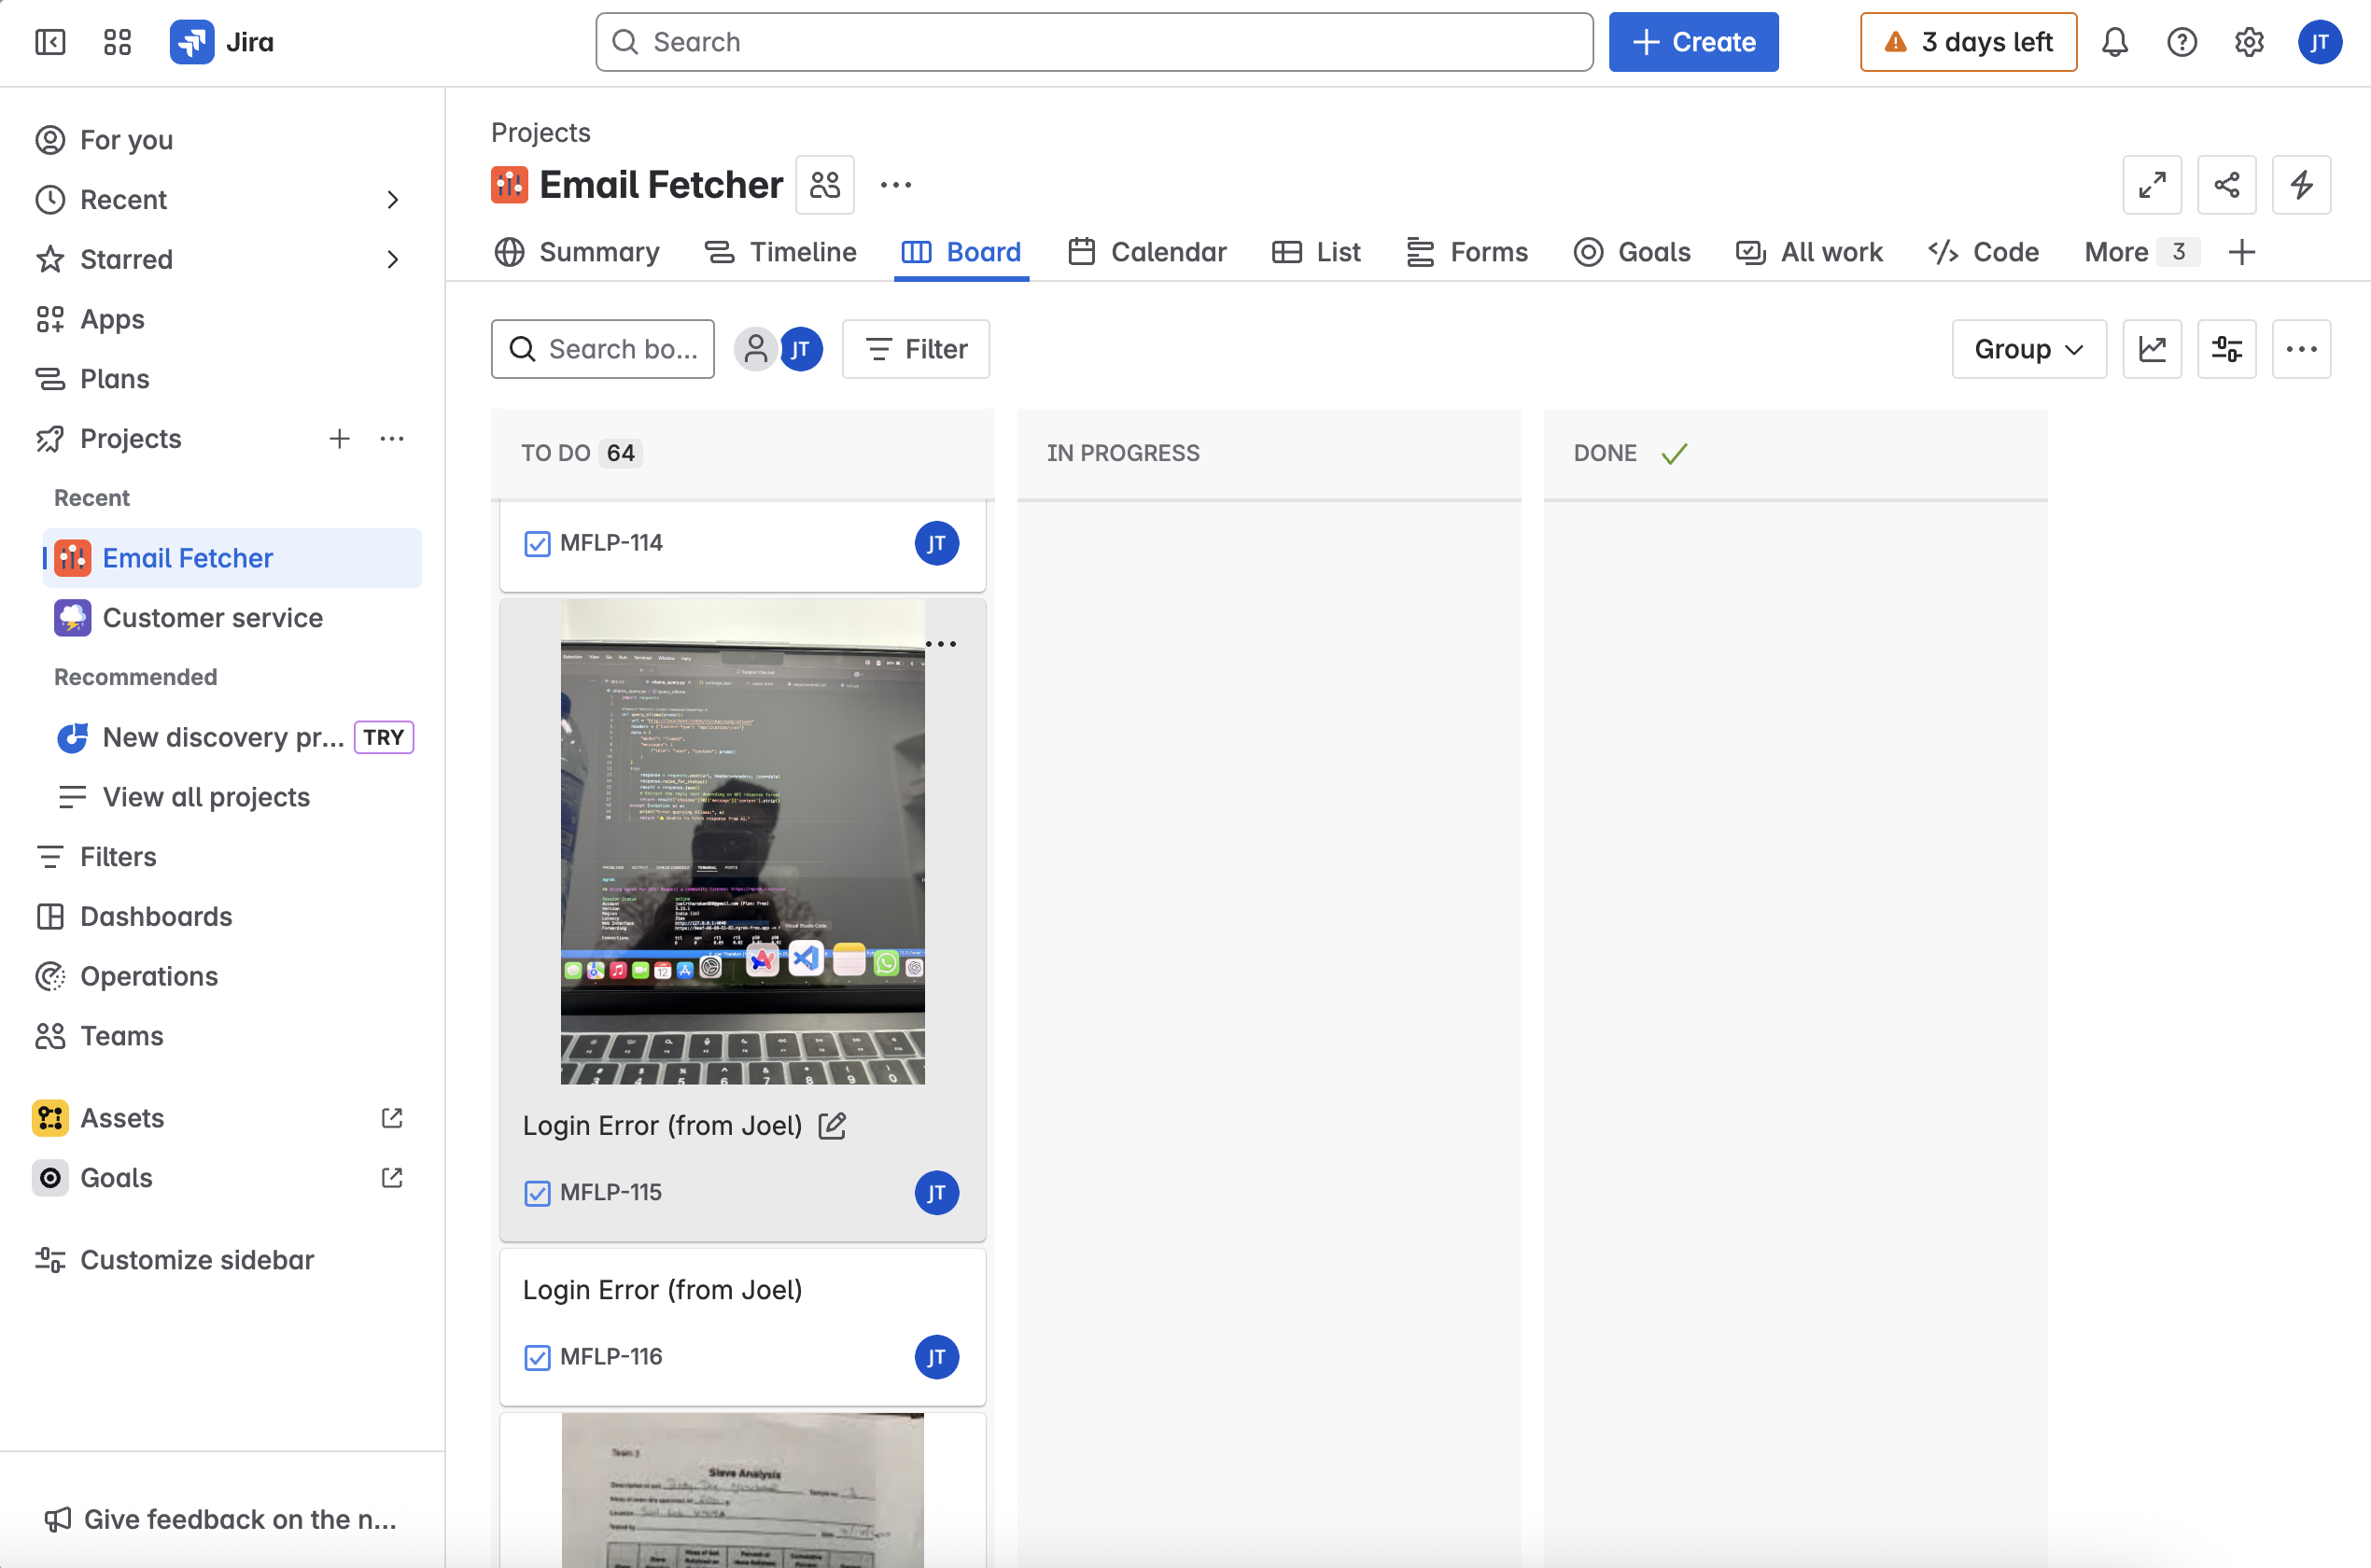
Task: Click the share icon for the project
Action: [2226, 185]
